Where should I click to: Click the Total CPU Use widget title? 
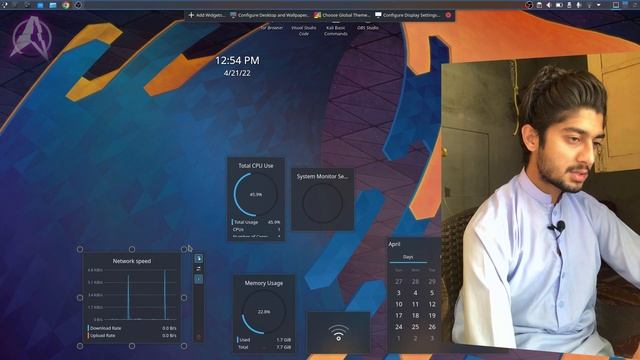(x=256, y=166)
